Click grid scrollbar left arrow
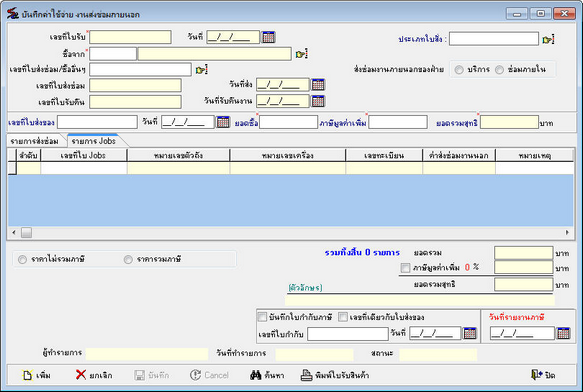 [x=14, y=232]
